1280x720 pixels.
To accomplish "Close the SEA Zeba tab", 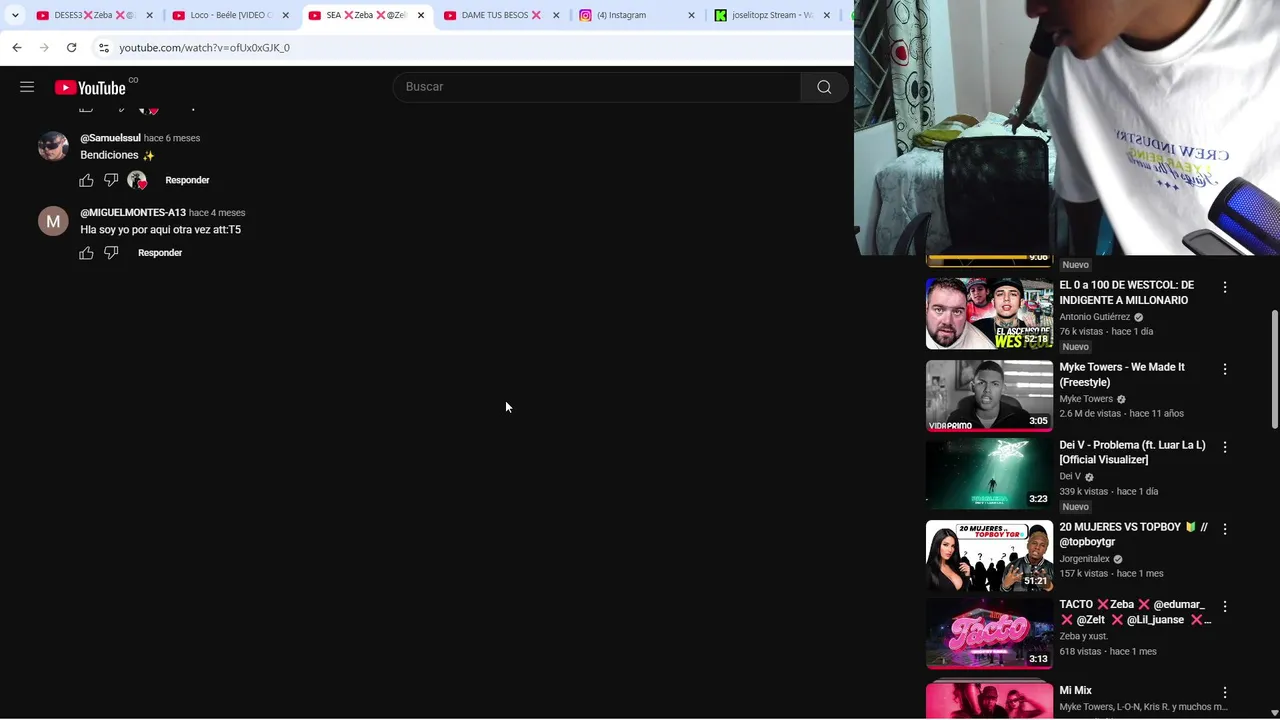I will tap(421, 15).
